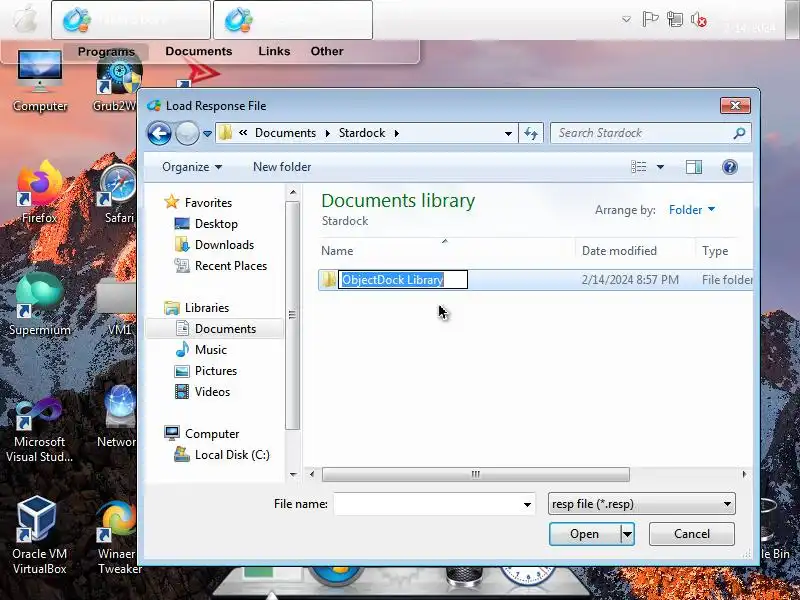Open the Safari desktop shortcut
The height and width of the screenshot is (600, 800).
click(118, 193)
